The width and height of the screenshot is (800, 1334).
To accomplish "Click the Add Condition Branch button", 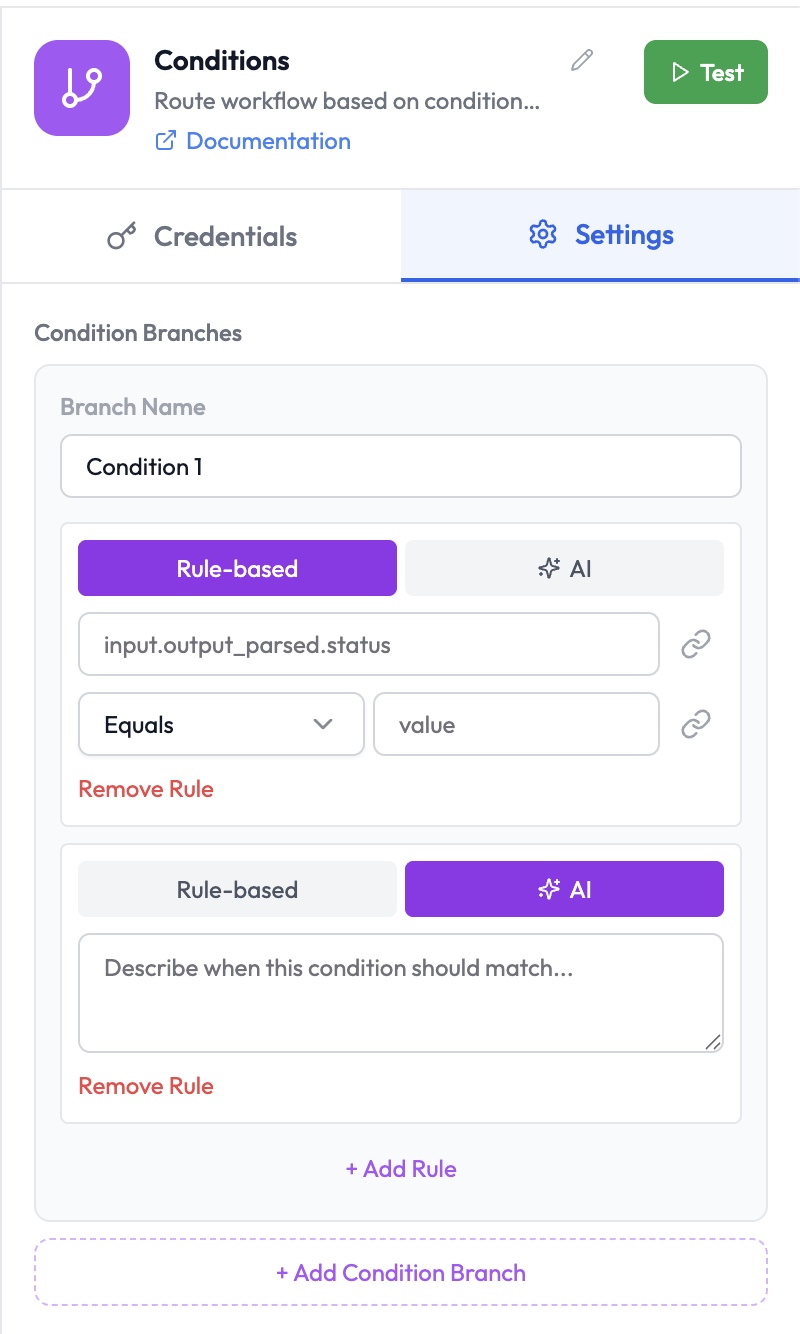I will 400,1272.
